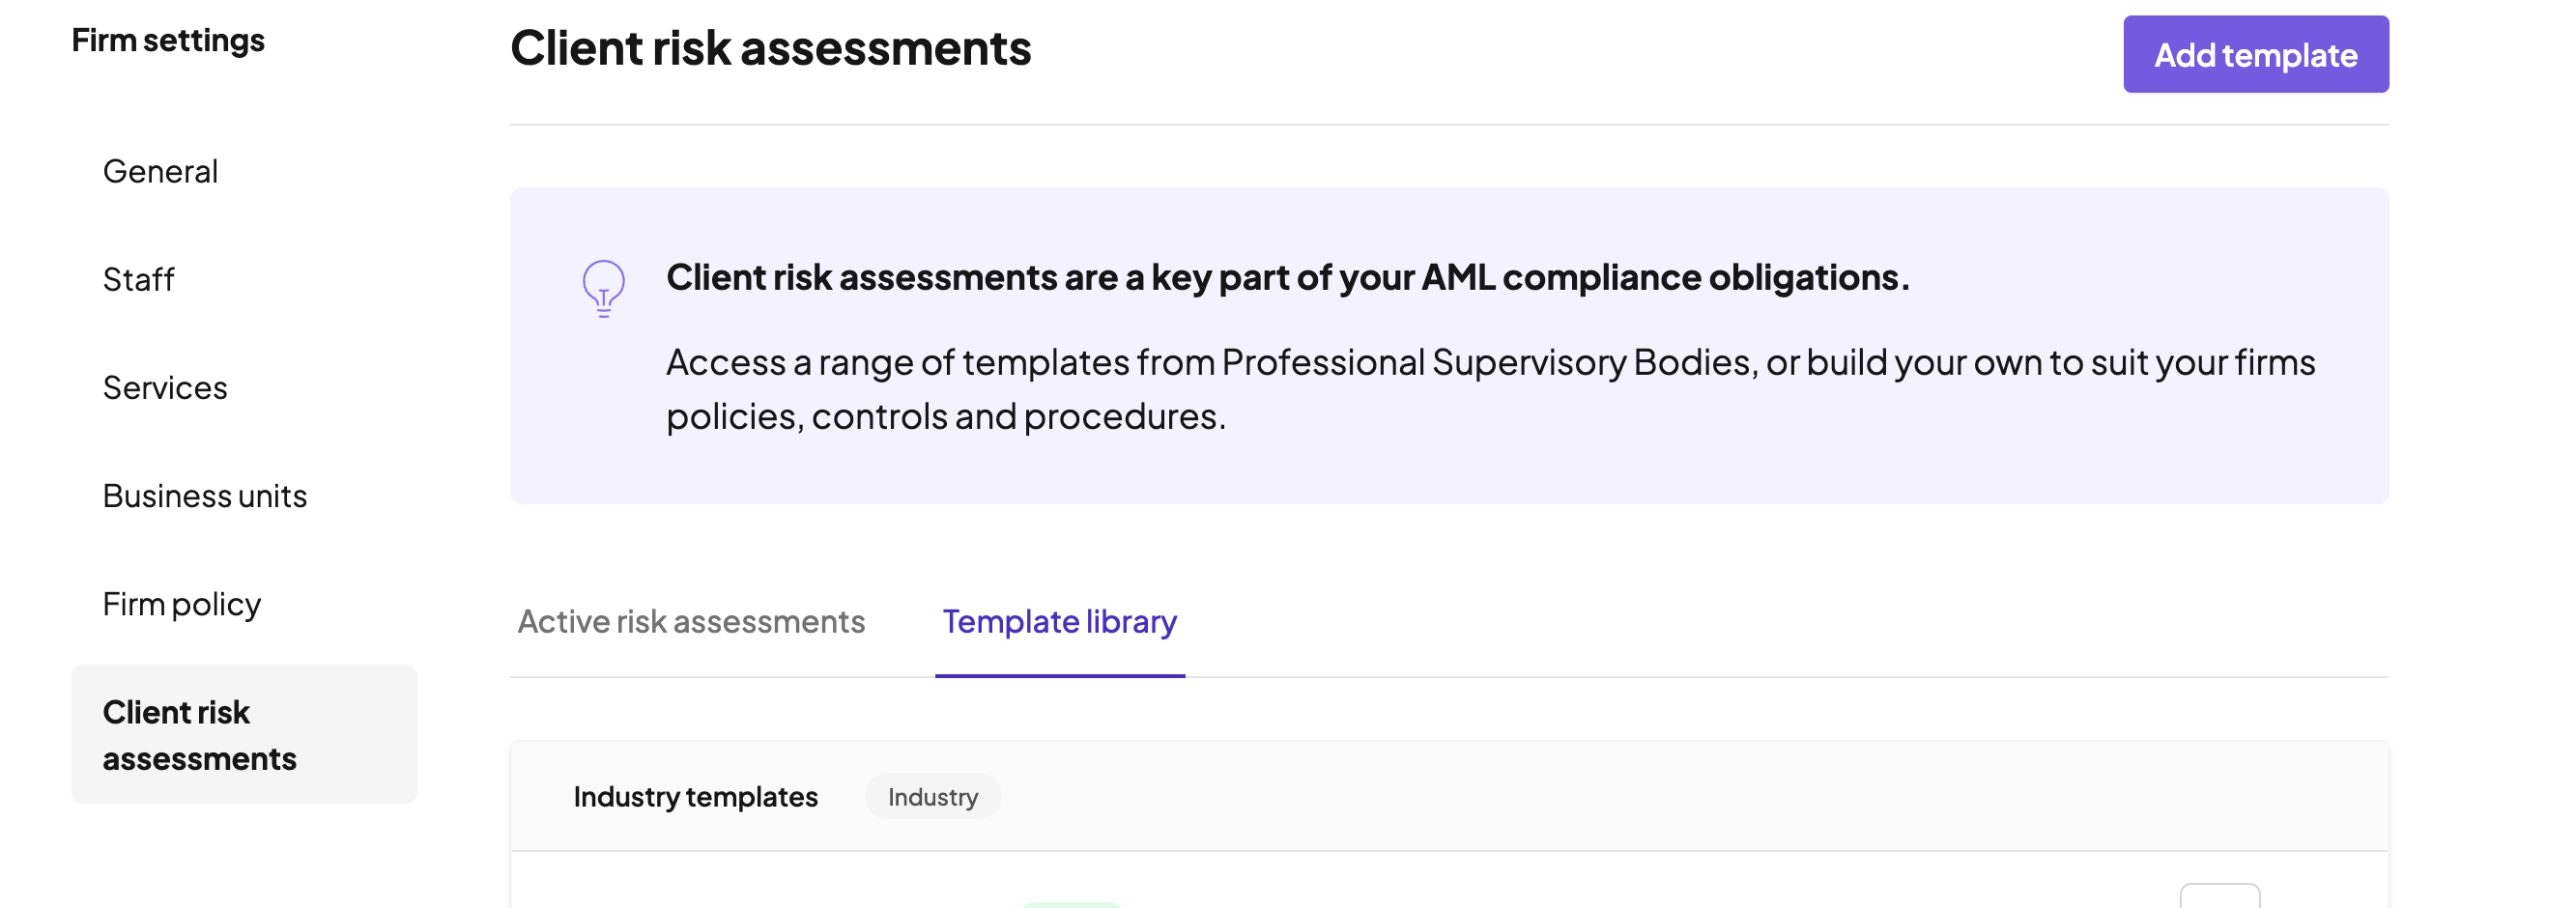This screenshot has height=908, width=2576.
Task: Switch to Active risk assessments tab
Action: tap(691, 621)
